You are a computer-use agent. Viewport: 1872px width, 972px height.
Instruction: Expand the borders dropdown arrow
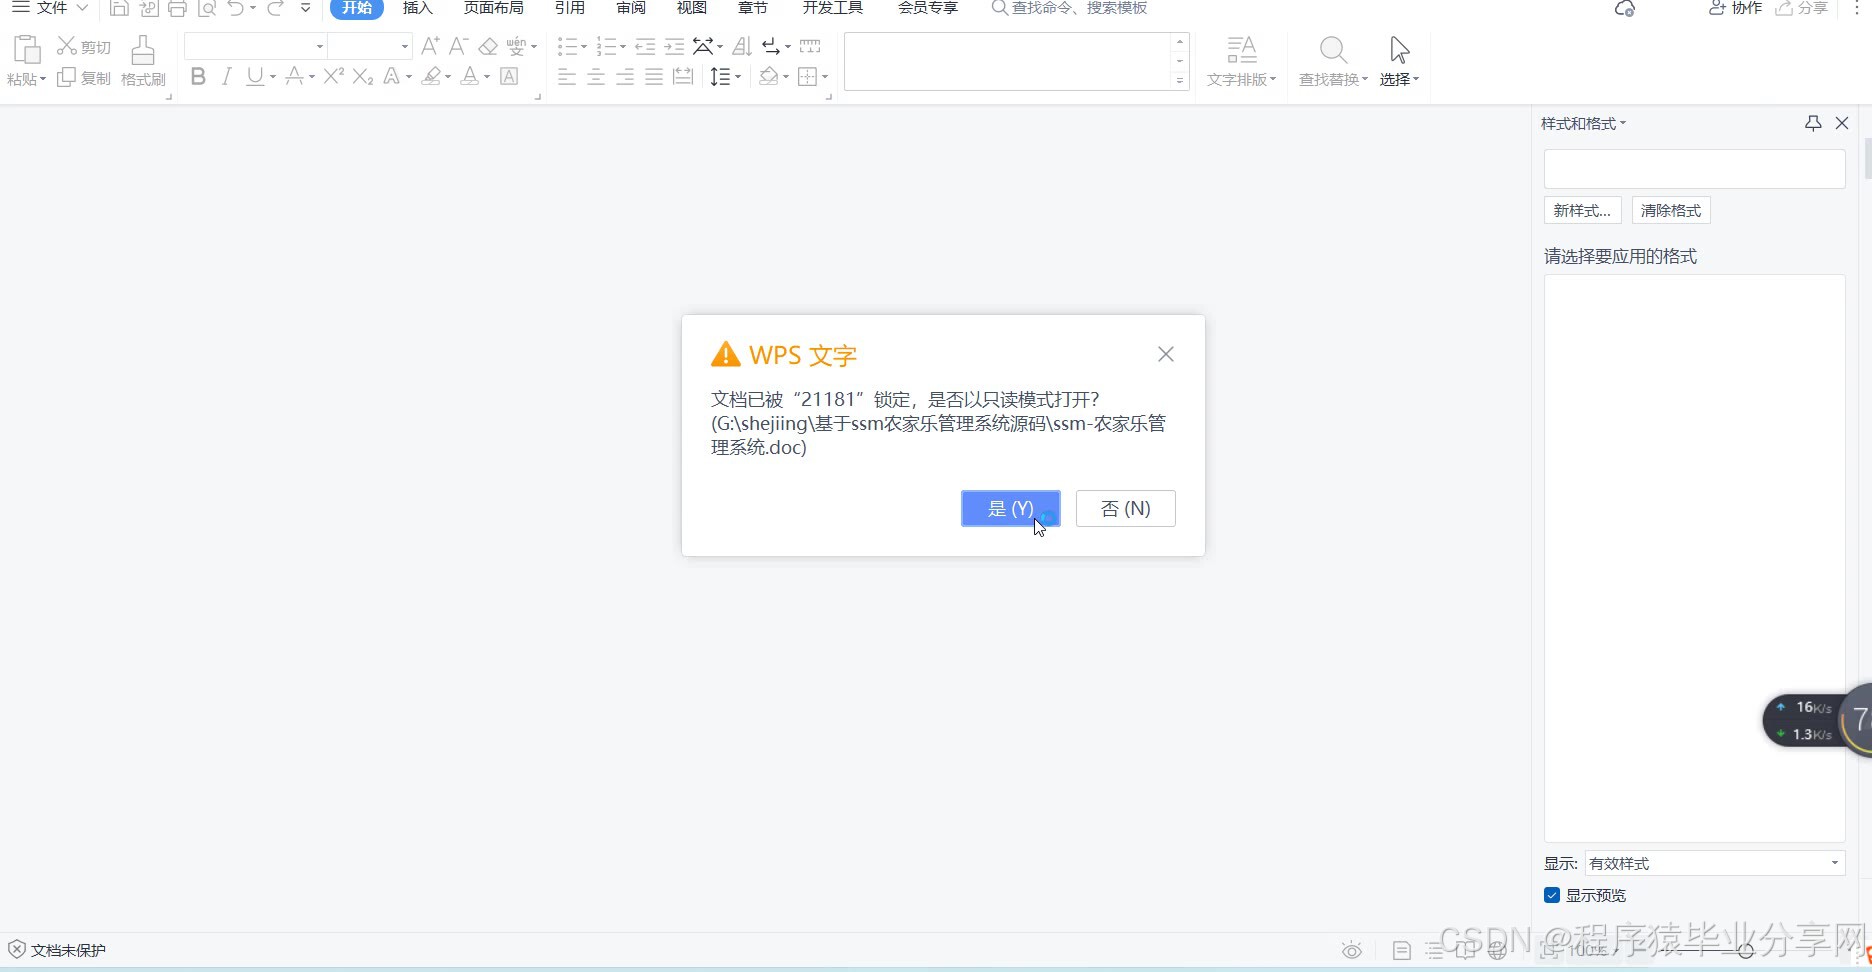(825, 77)
